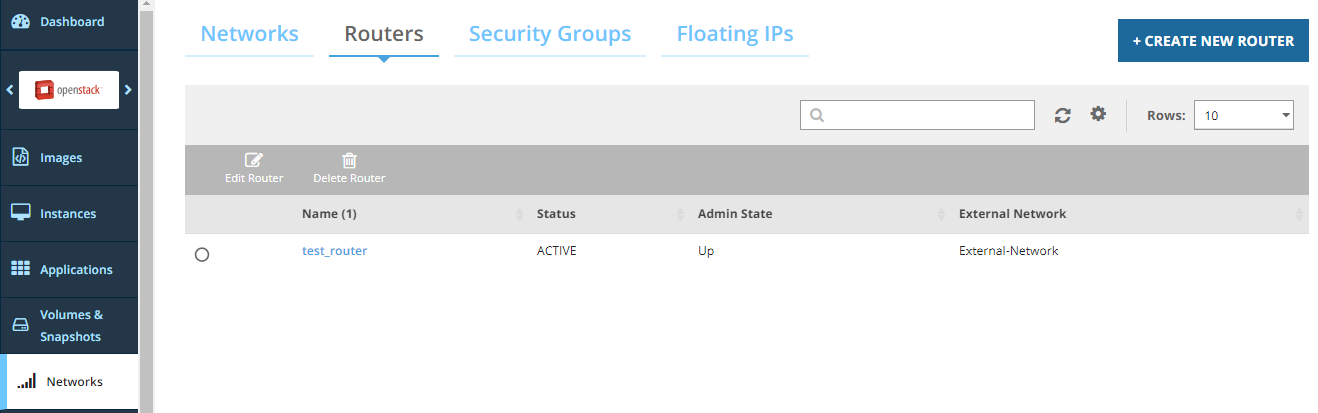
Task: Open the Rows count dropdown
Action: pos(1244,115)
